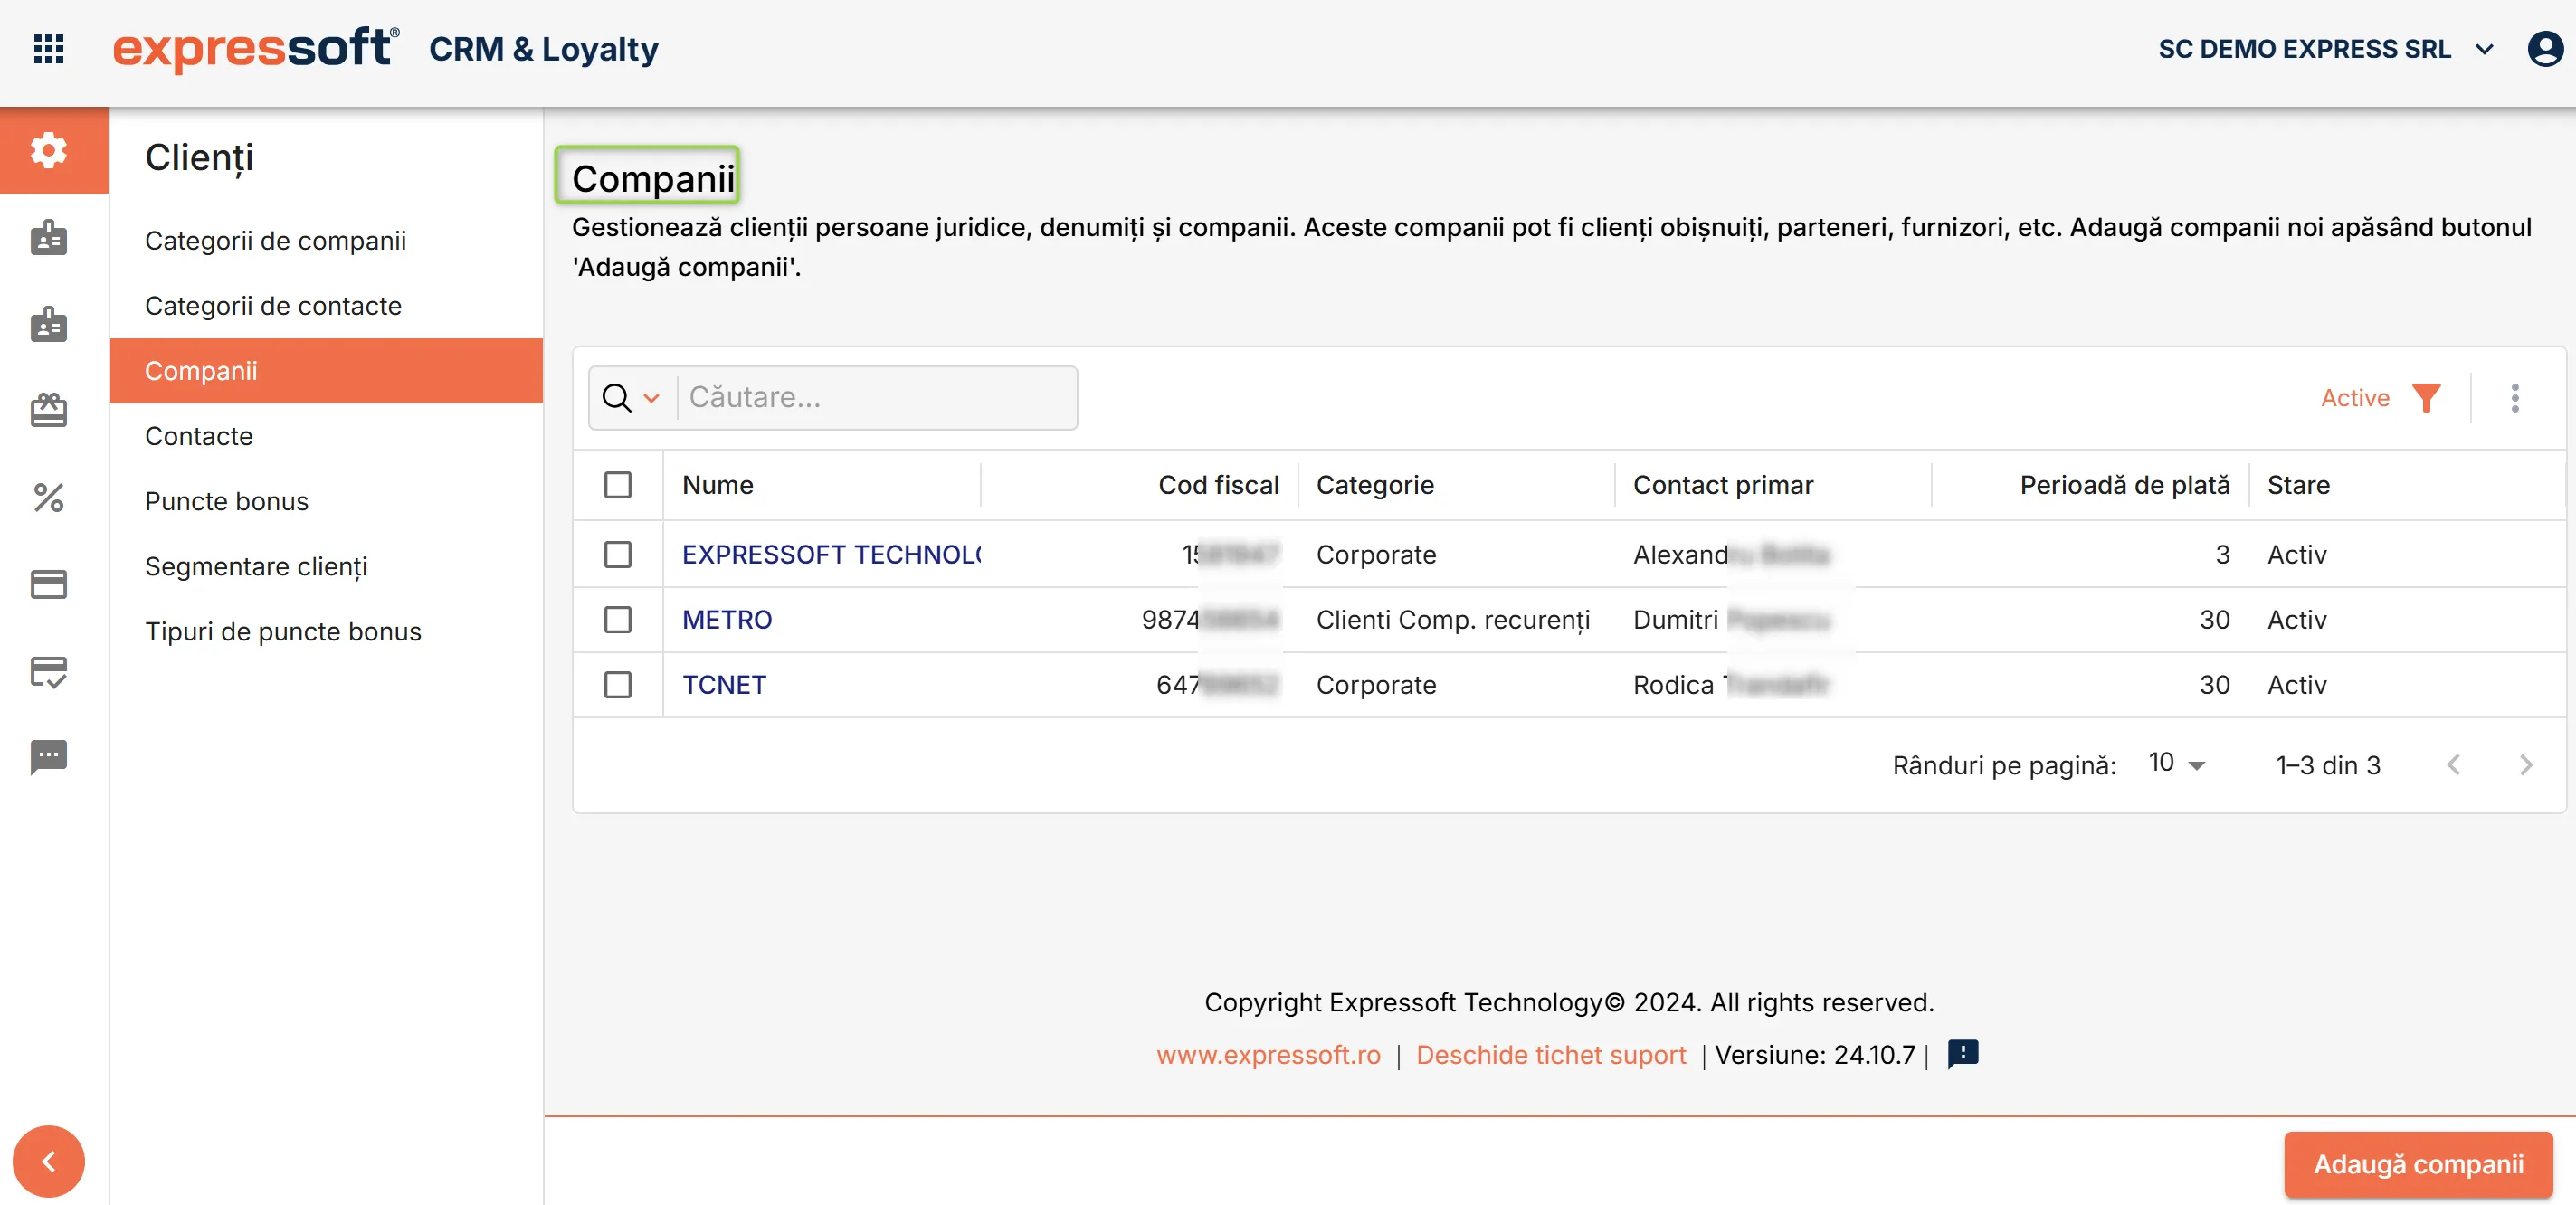Open the three-dot table options menu
2576x1205 pixels.
point(2515,398)
